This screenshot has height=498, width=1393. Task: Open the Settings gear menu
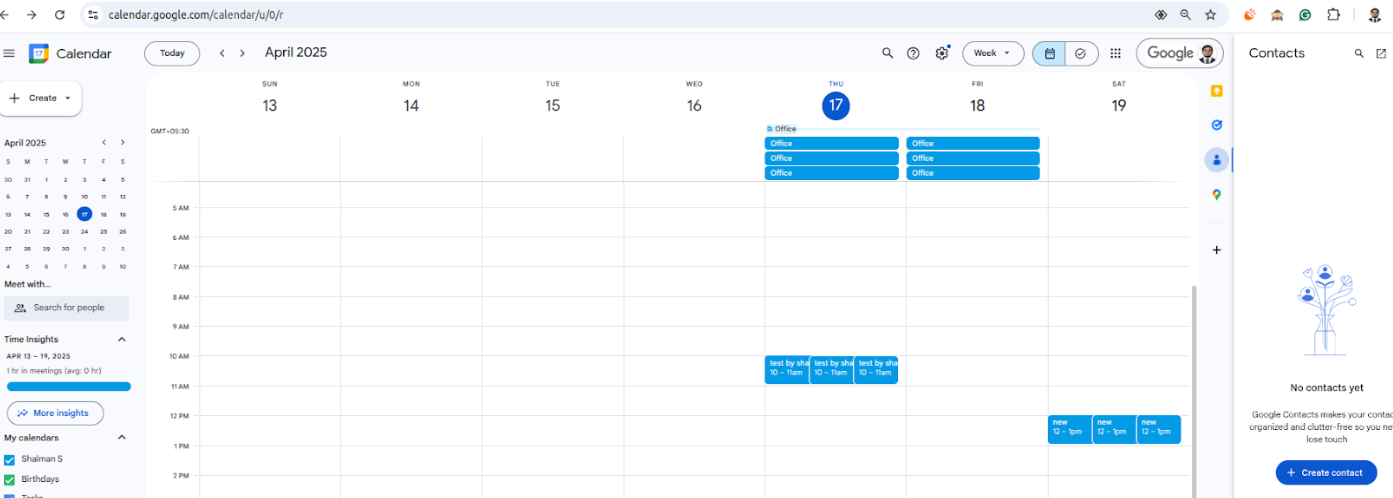941,54
